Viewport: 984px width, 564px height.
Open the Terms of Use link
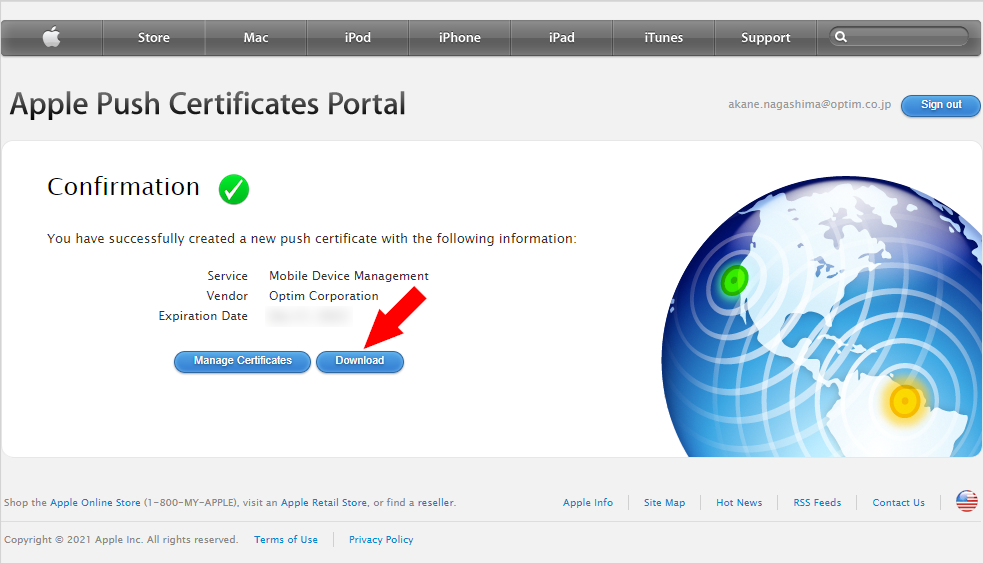tap(286, 540)
